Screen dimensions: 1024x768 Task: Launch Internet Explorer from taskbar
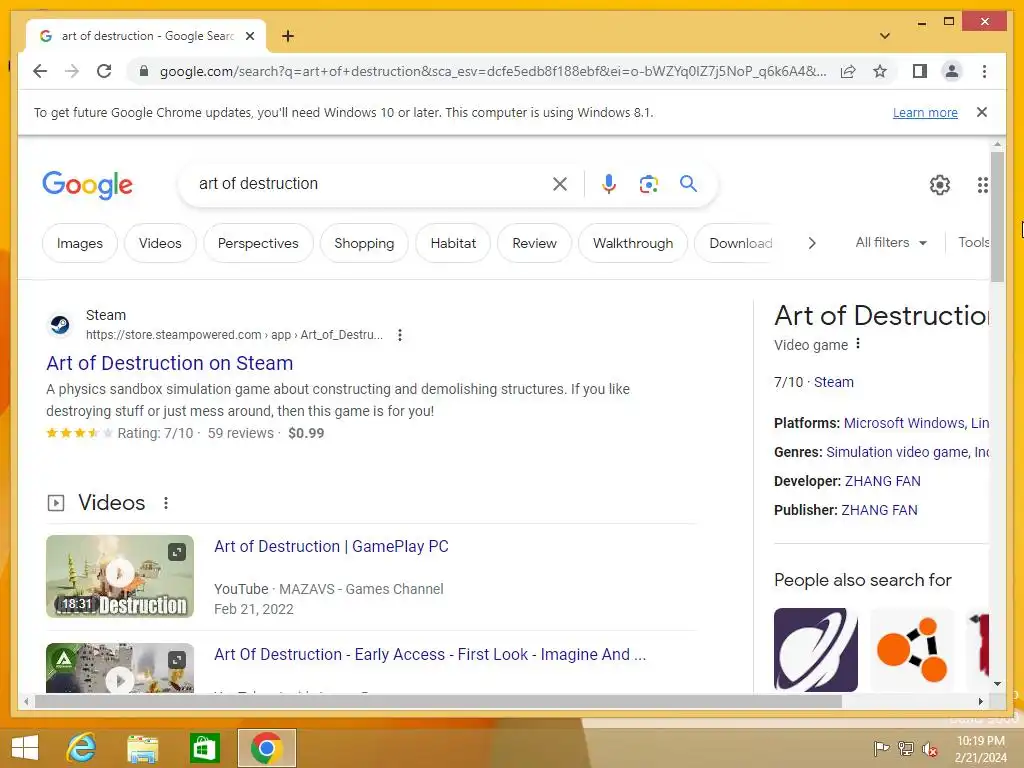tap(81, 748)
